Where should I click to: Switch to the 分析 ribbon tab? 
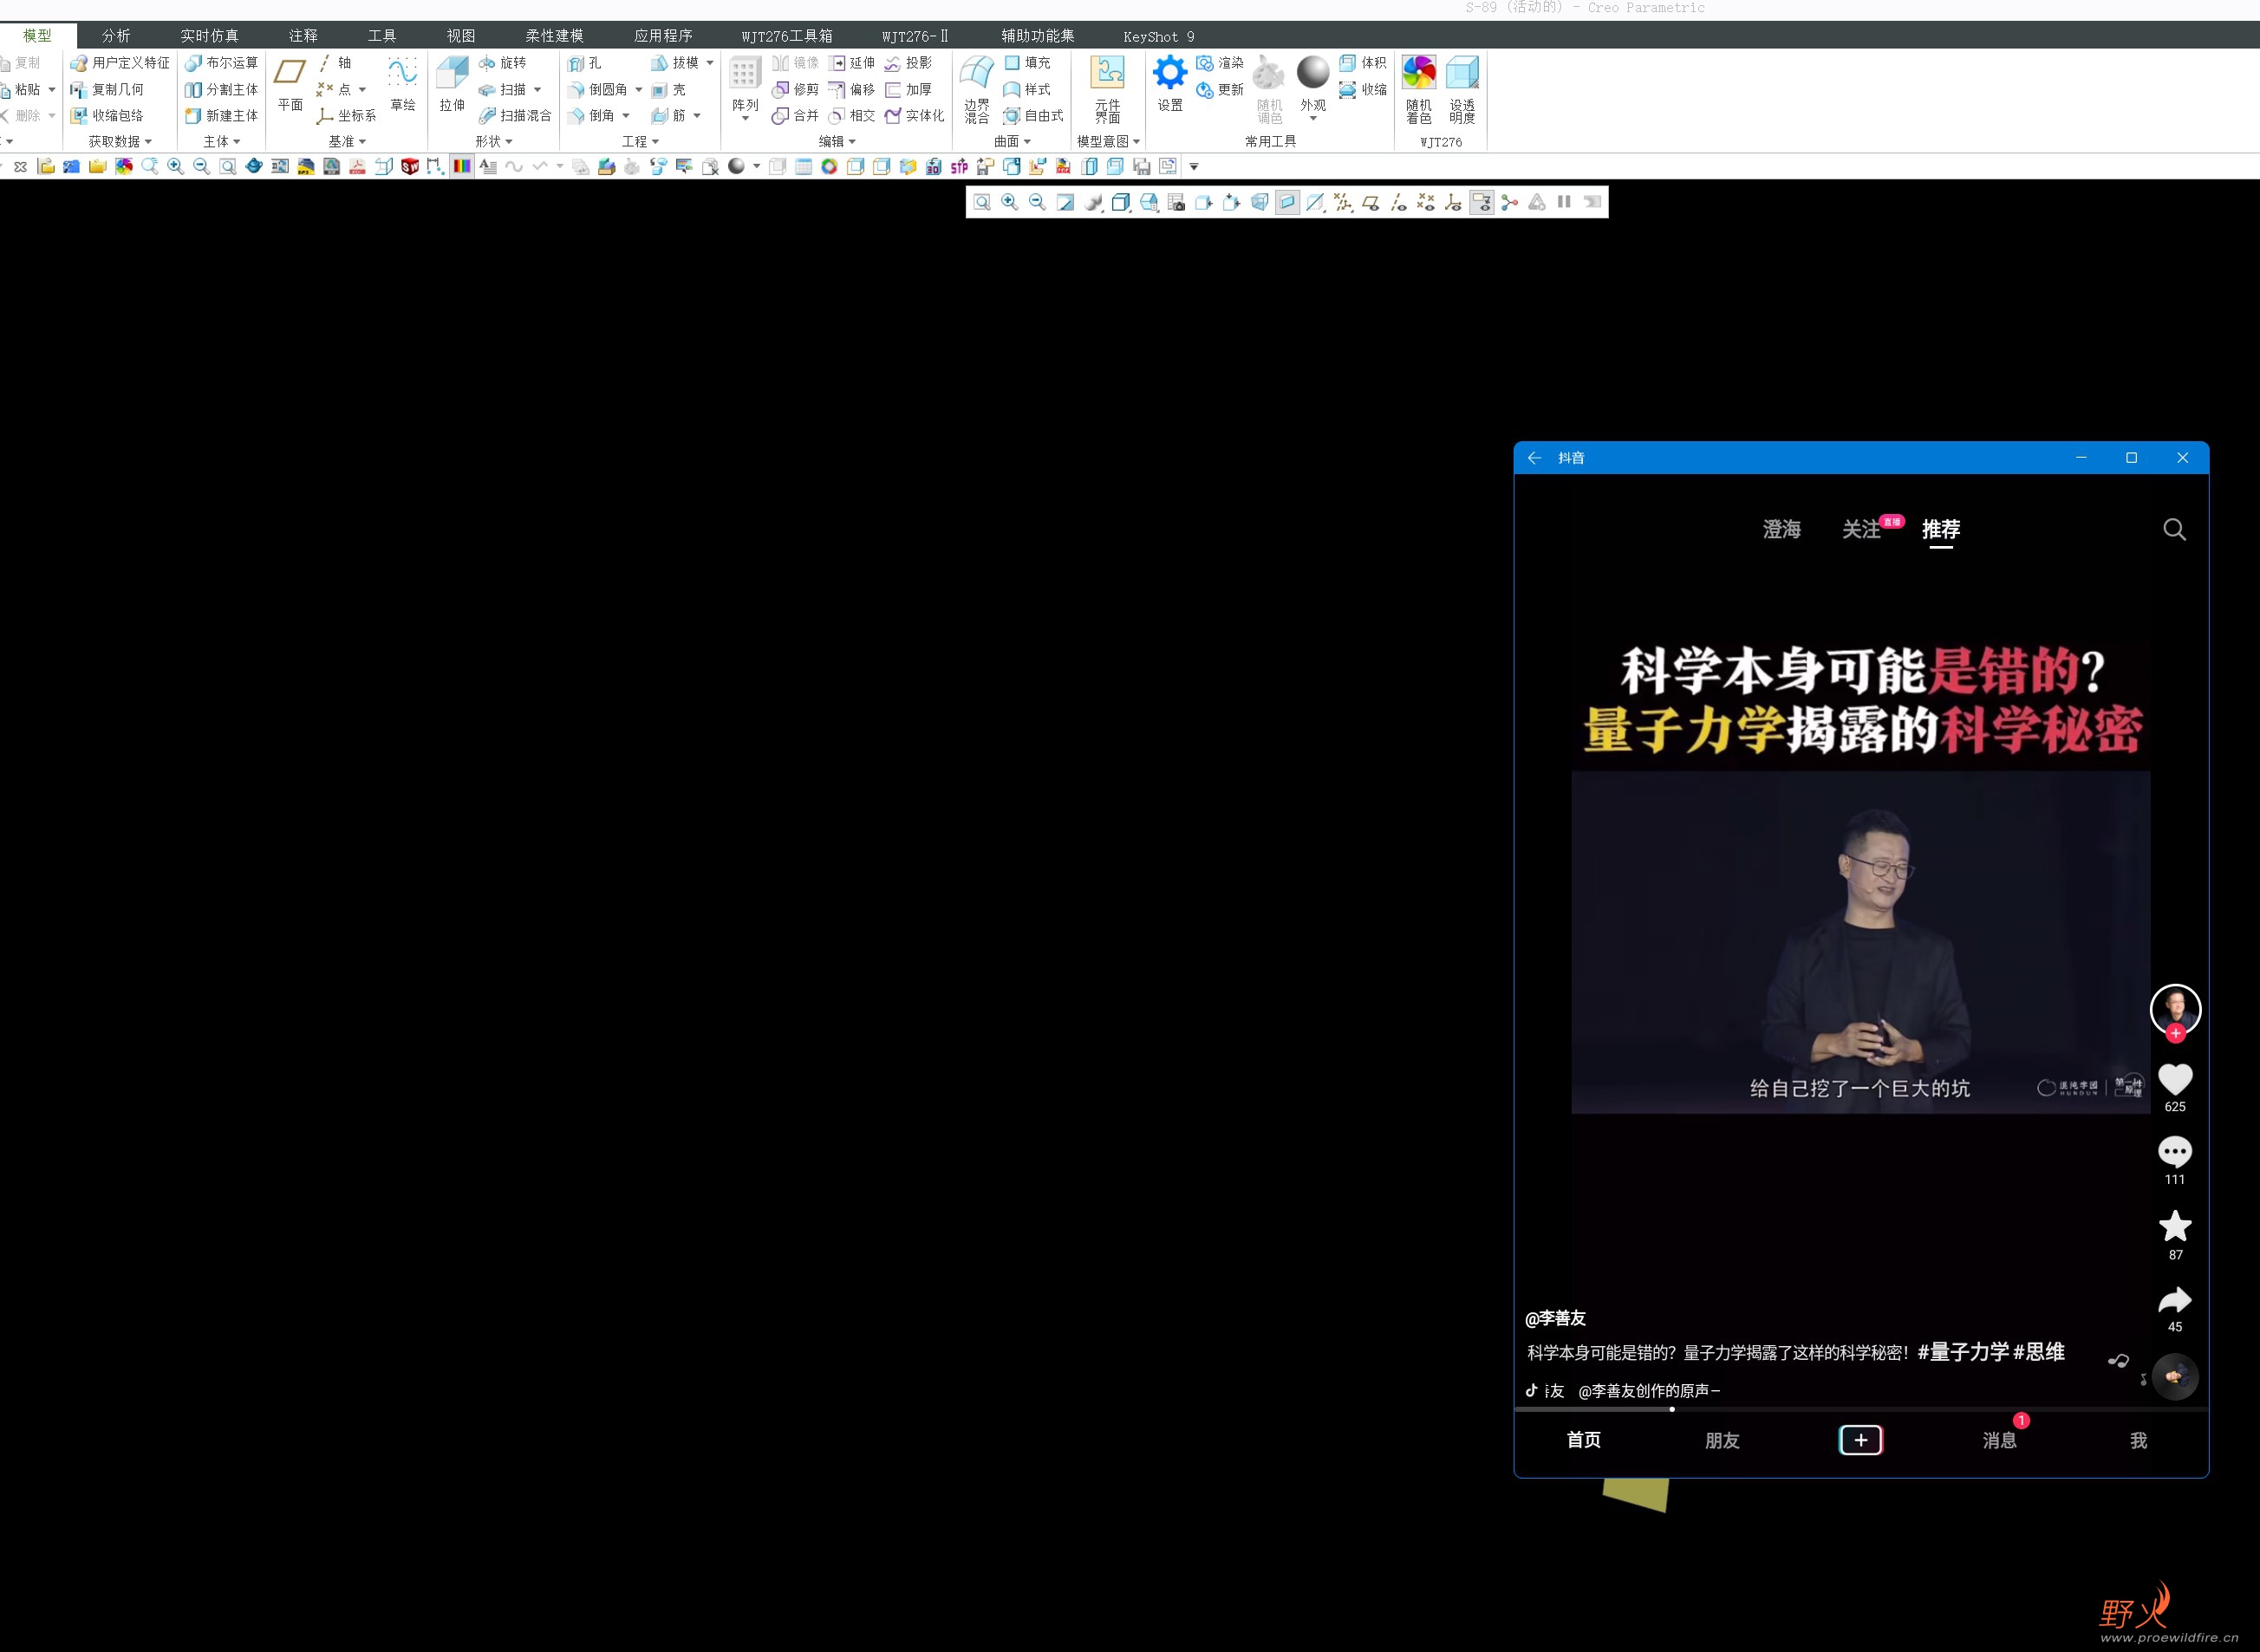[x=116, y=36]
